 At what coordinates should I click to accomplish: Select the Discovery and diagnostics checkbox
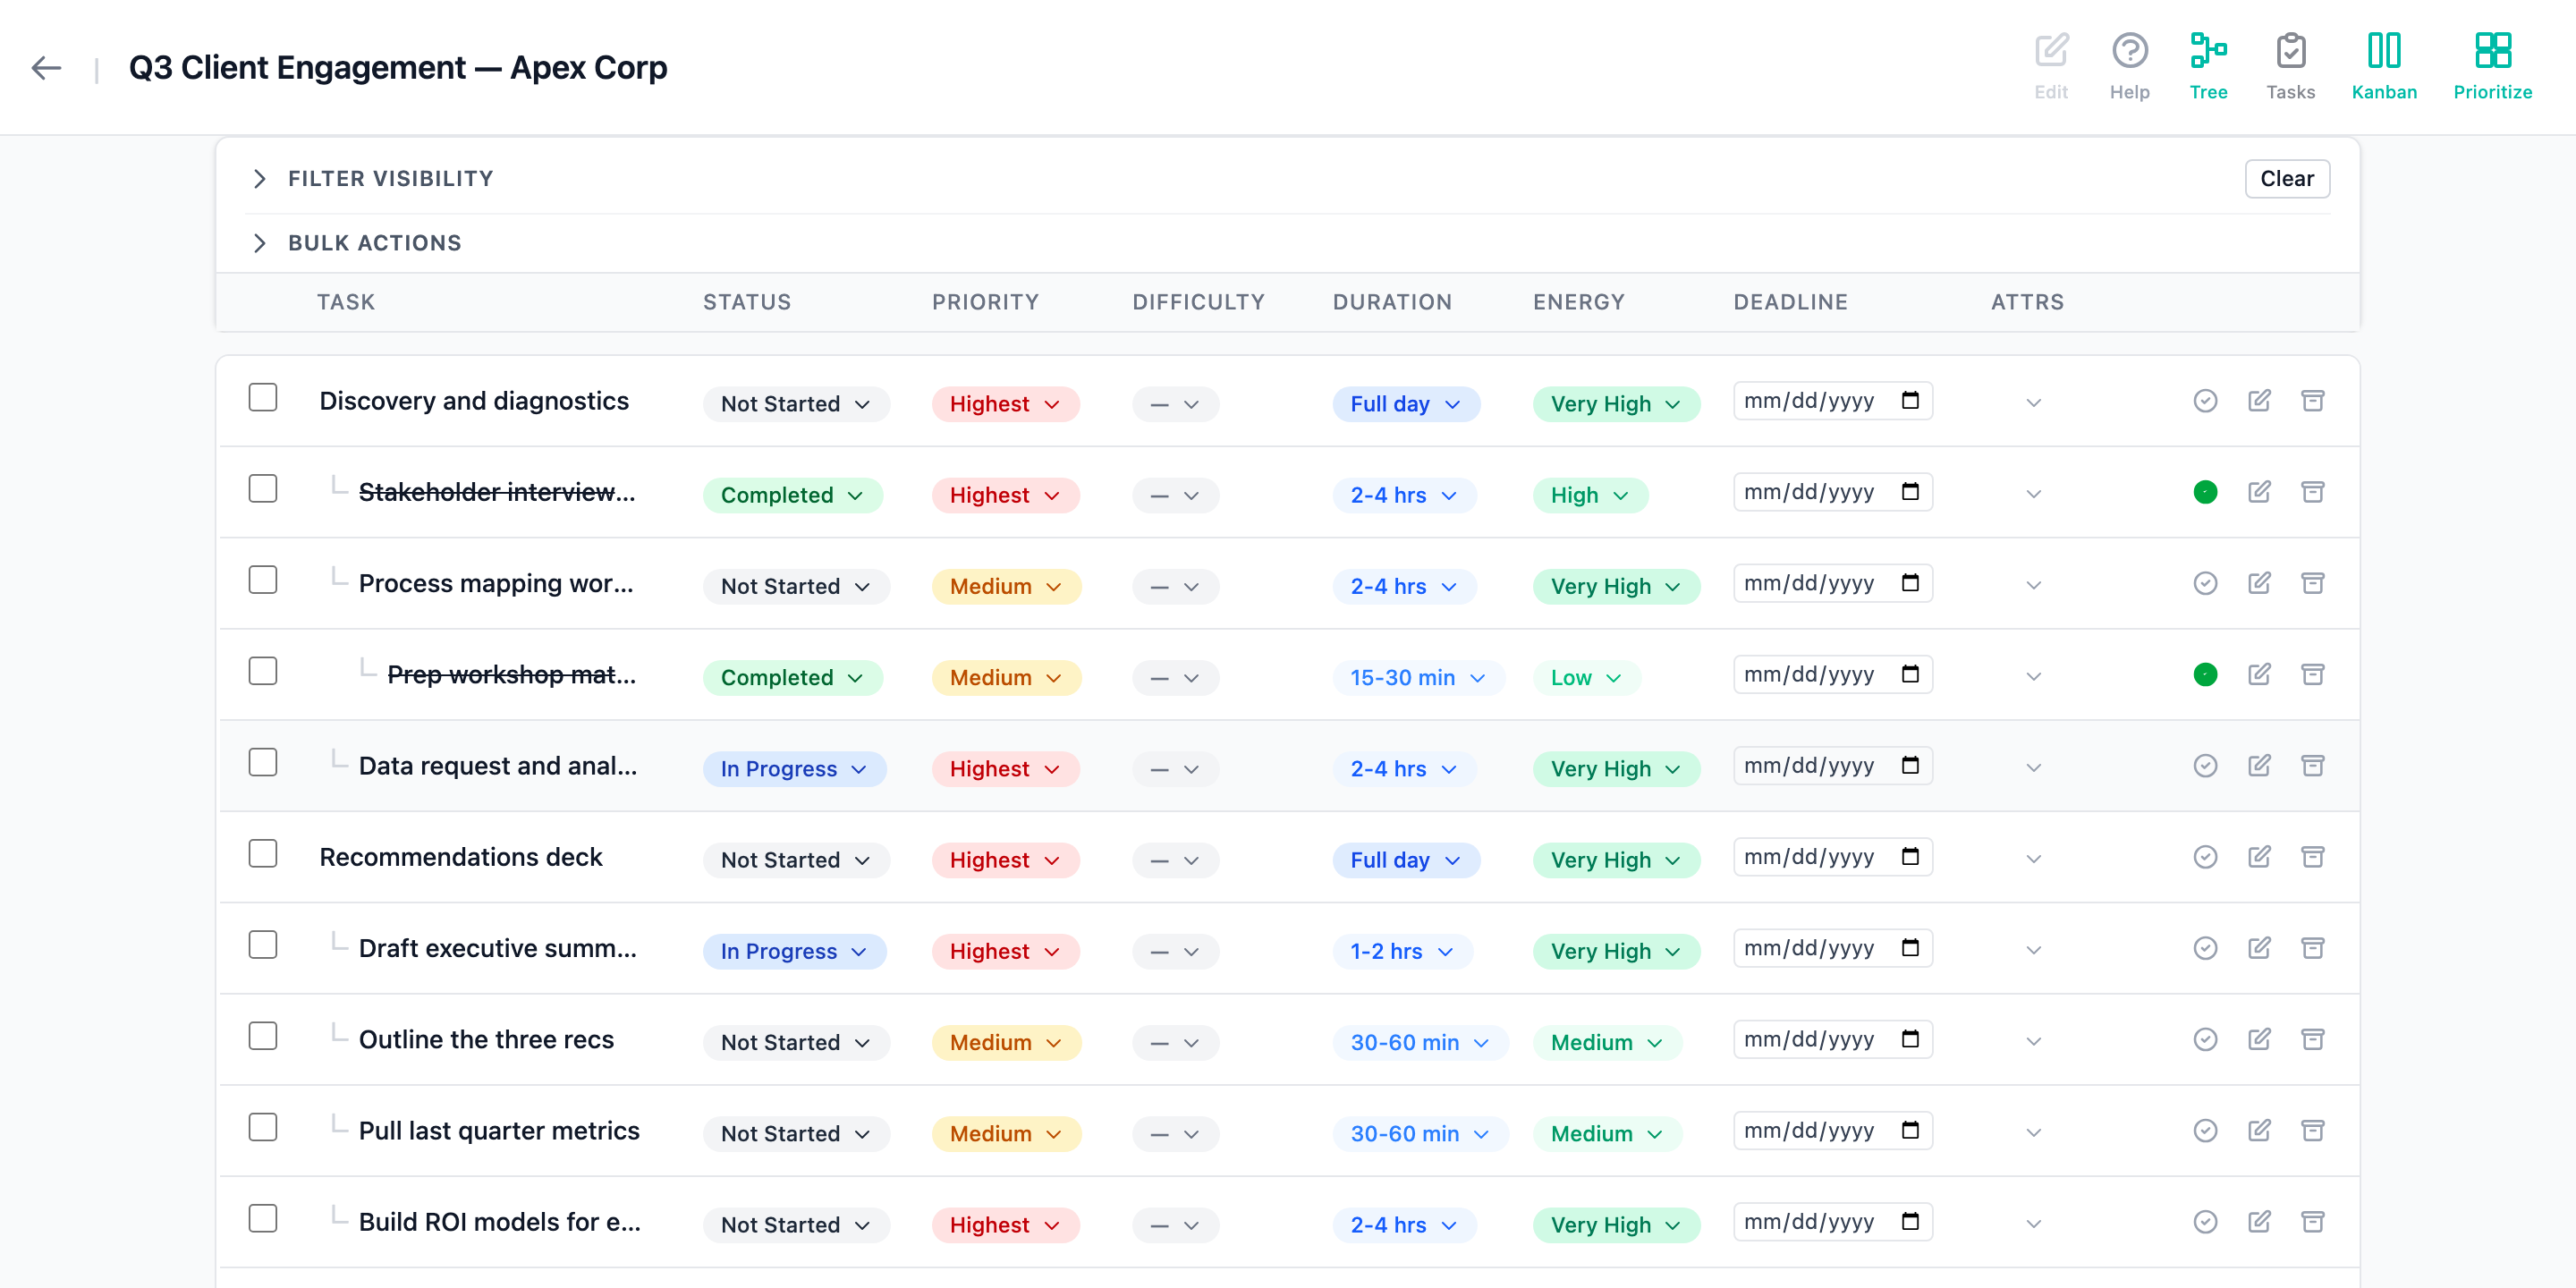point(263,398)
